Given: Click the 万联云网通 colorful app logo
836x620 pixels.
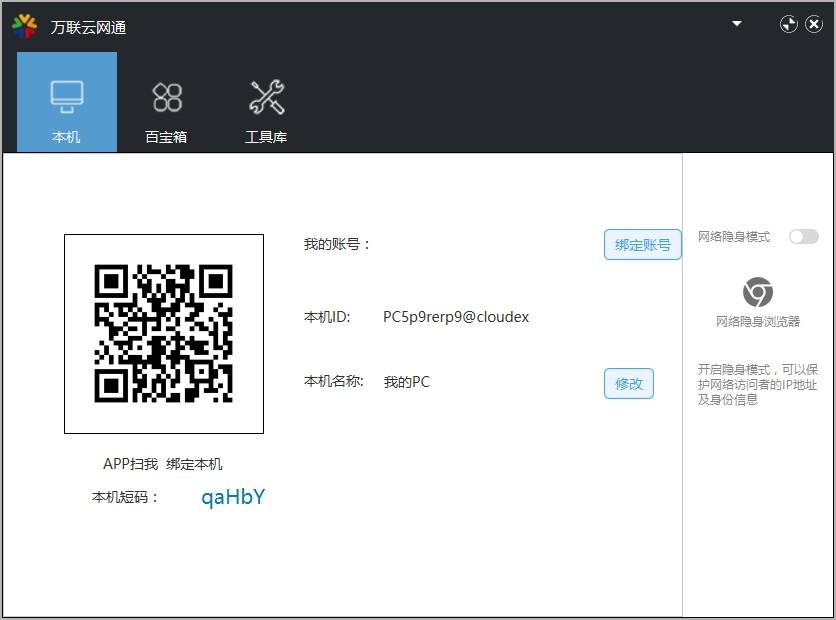Looking at the screenshot, I should pos(25,26).
